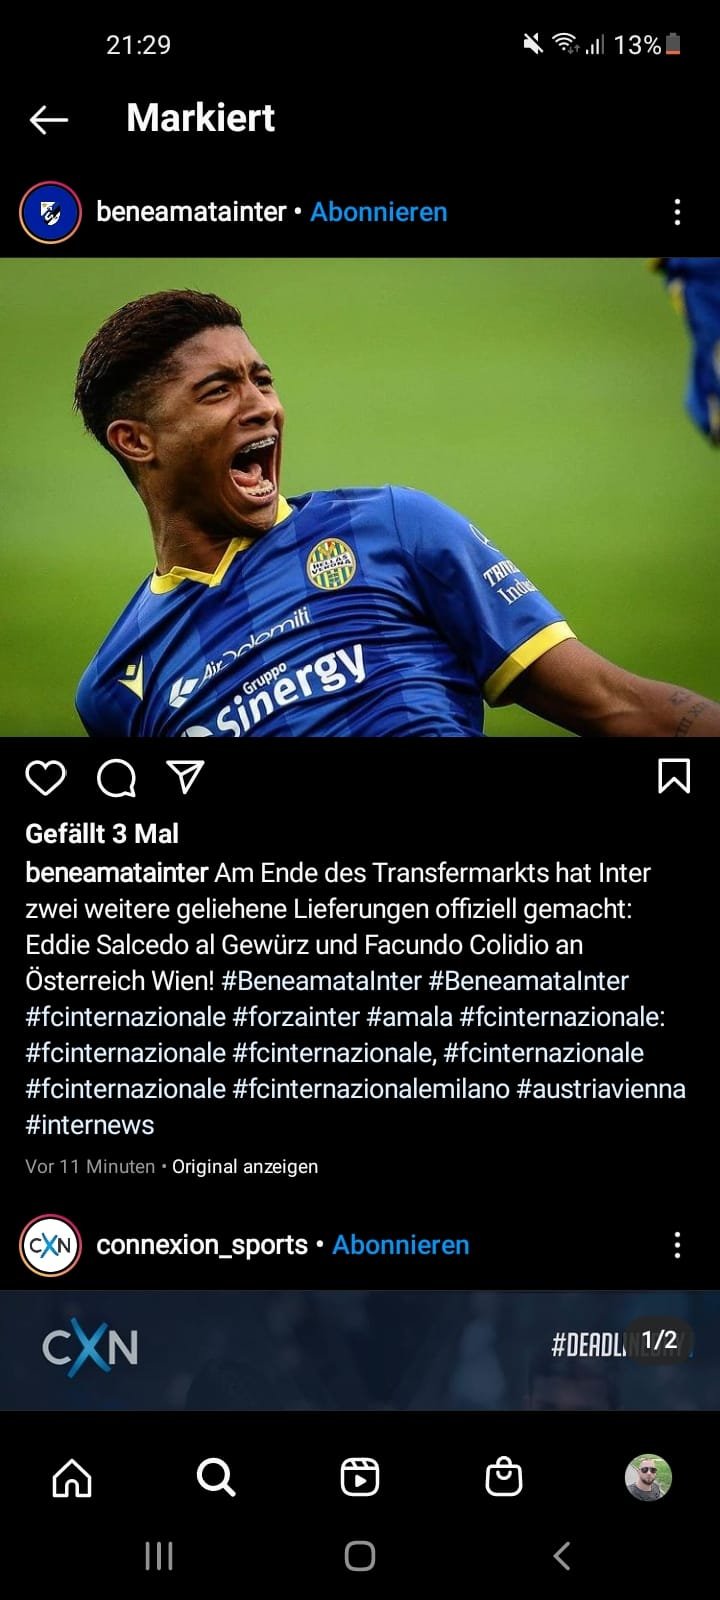This screenshot has height=1600, width=720.
Task: Open the Reels tab
Action: pyautogui.click(x=360, y=1477)
